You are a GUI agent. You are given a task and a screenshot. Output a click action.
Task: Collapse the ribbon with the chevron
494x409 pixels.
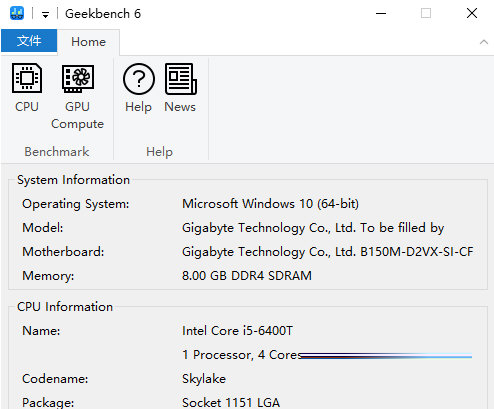[x=484, y=42]
